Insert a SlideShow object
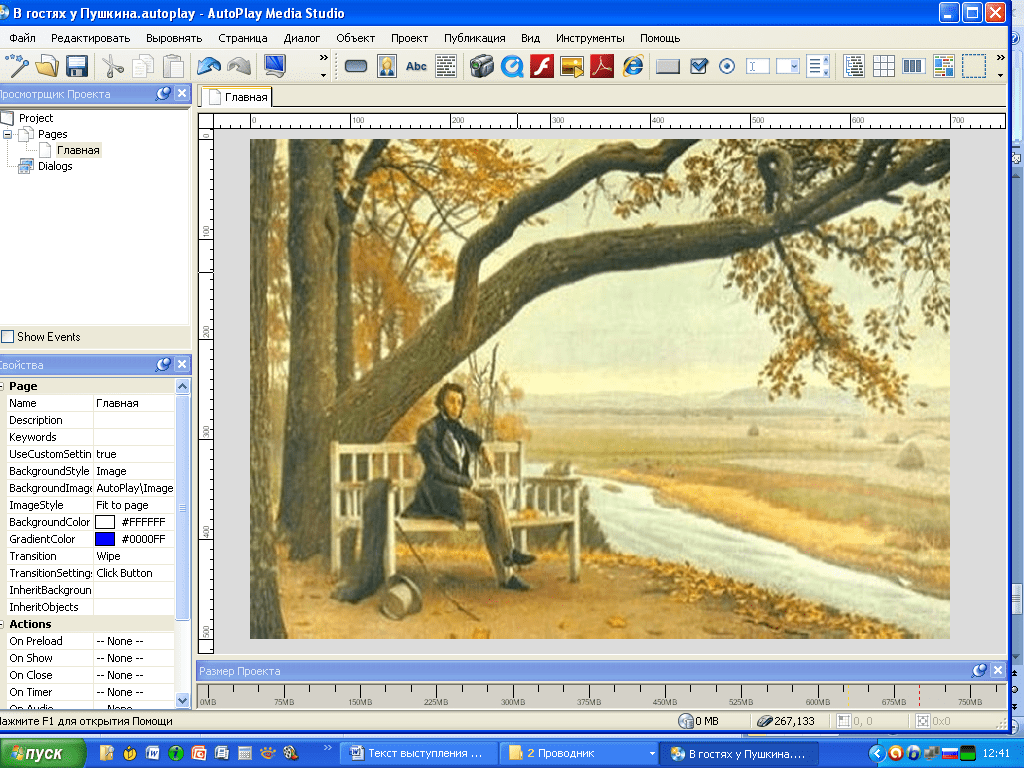 pyautogui.click(x=572, y=67)
